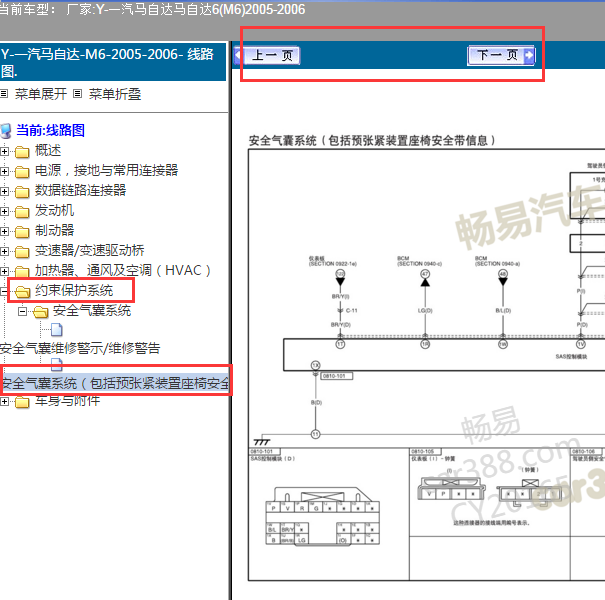Select 电源，接地与常用连接器 tree item
Image resolution: width=605 pixels, height=600 pixels.
click(106, 170)
